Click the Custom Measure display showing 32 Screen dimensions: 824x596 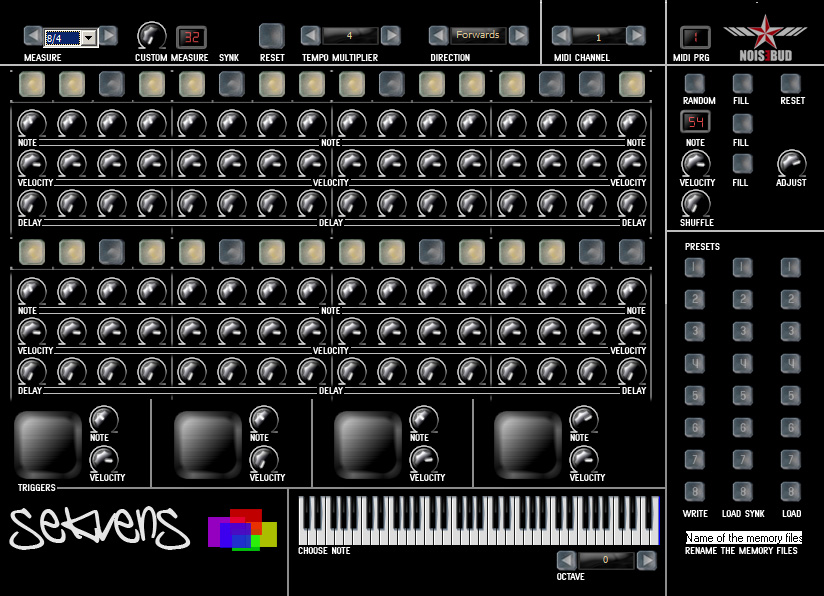point(191,37)
